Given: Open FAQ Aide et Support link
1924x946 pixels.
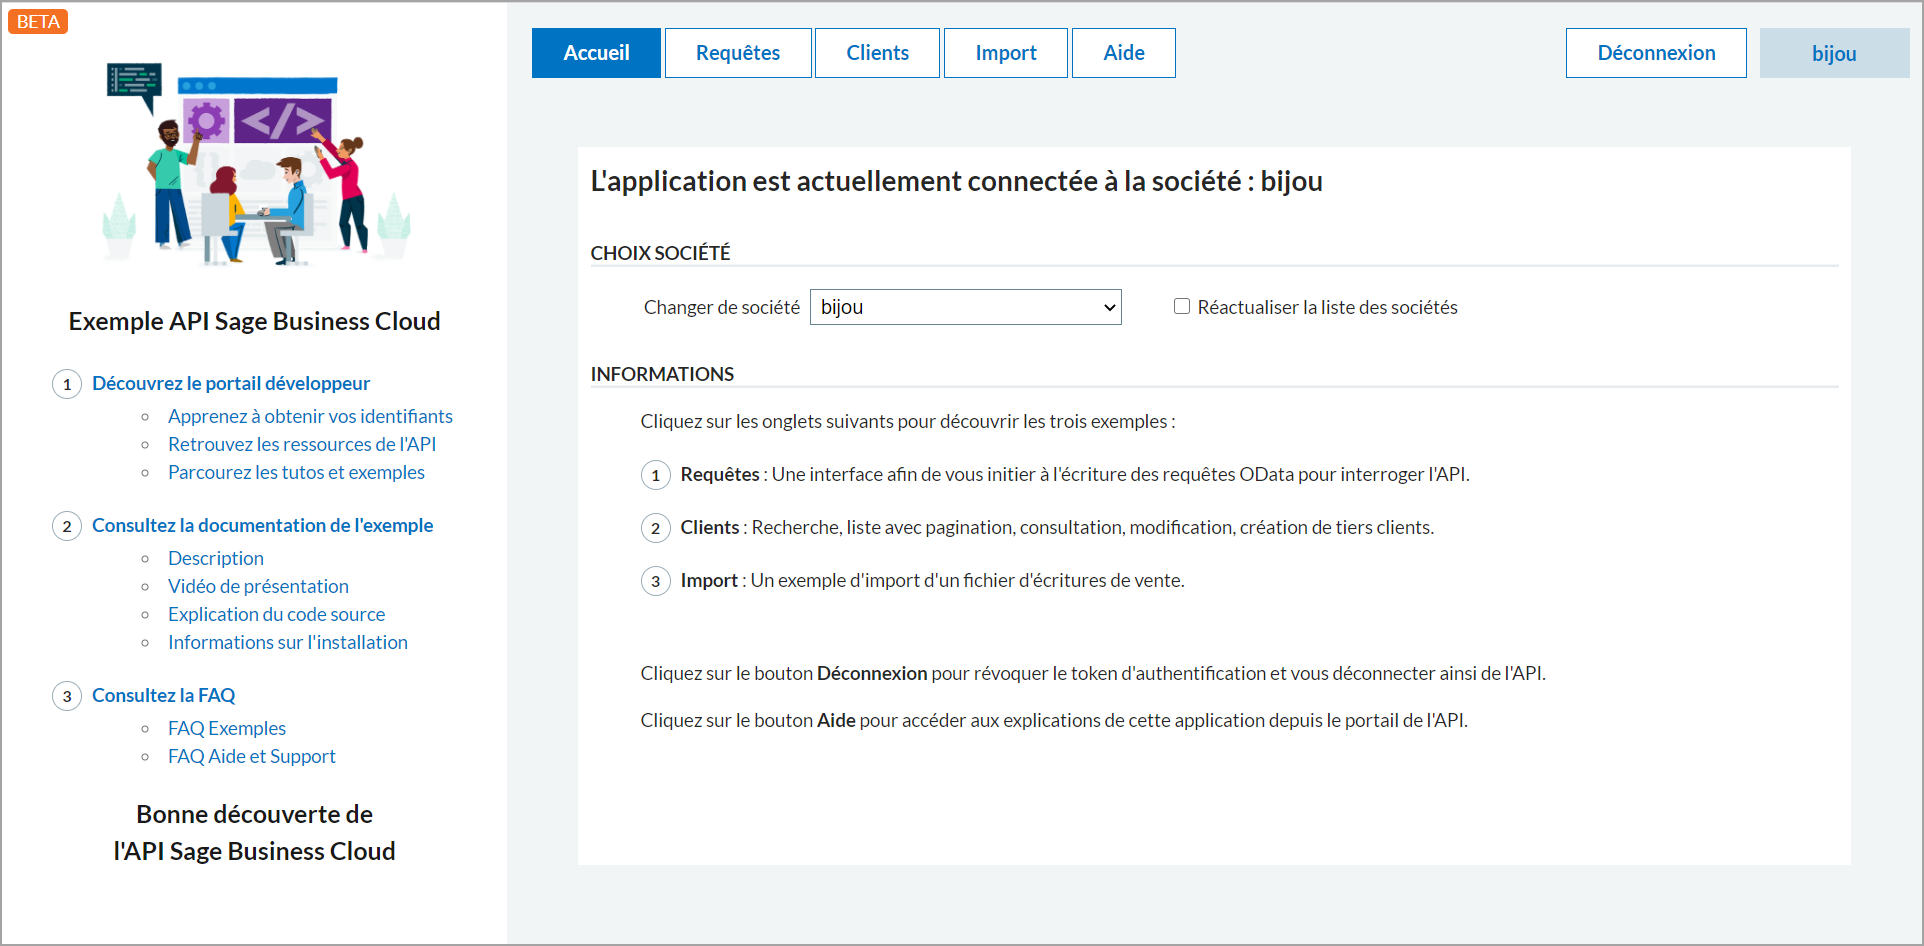Looking at the screenshot, I should coord(252,756).
